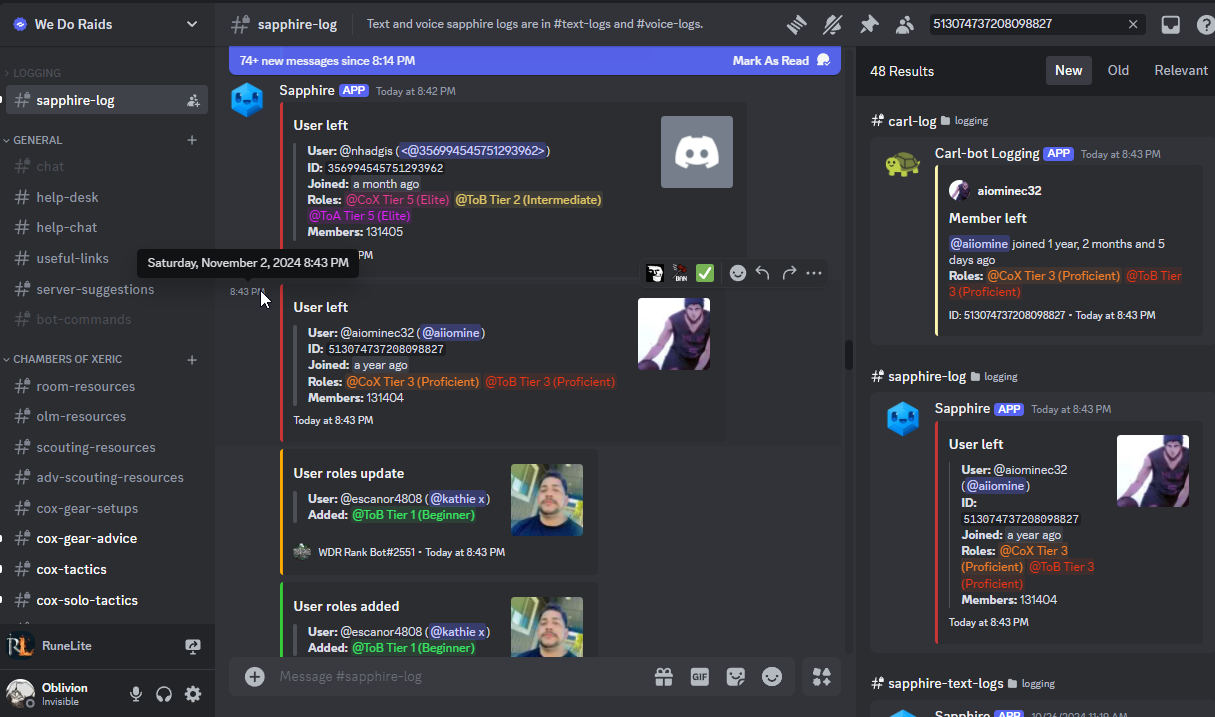Click "48 Results" count text
1215x717 pixels.
902,71
